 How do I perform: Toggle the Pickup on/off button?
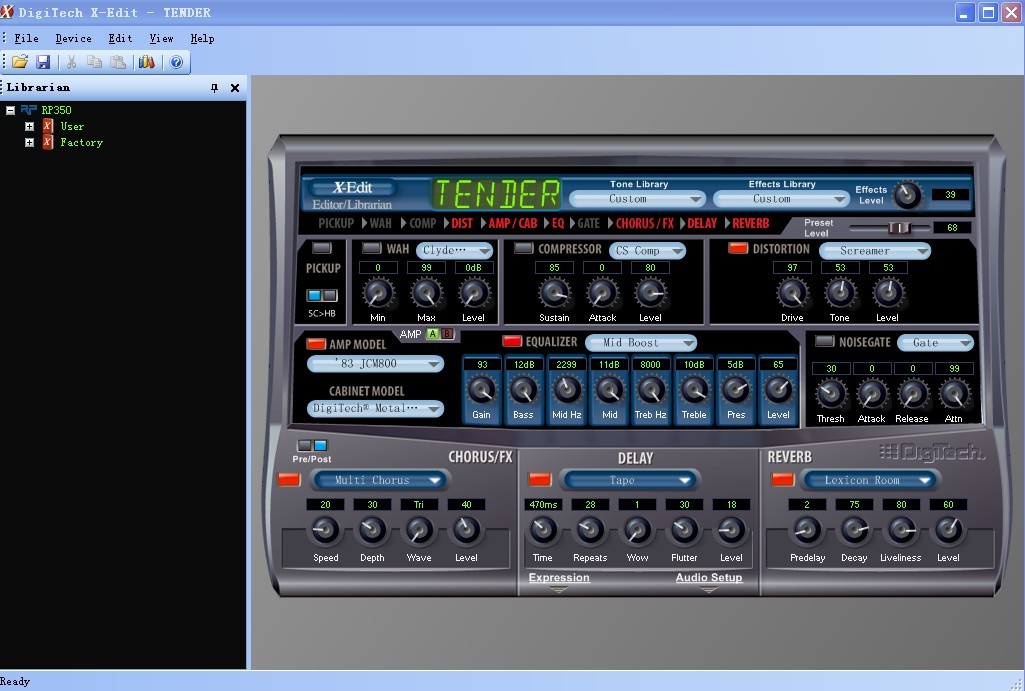click(322, 248)
